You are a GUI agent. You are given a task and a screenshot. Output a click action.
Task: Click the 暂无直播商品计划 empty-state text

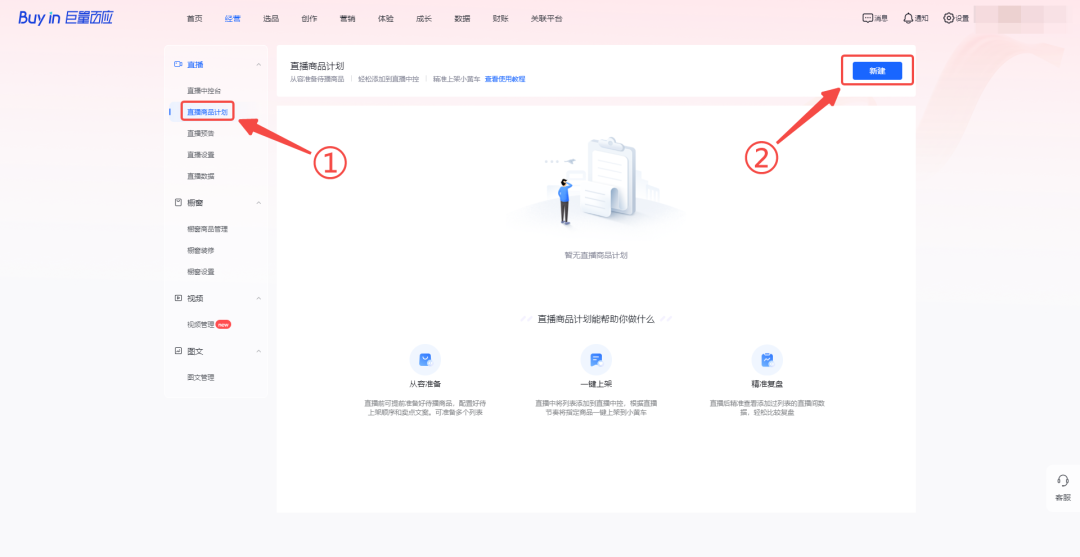tap(596, 255)
